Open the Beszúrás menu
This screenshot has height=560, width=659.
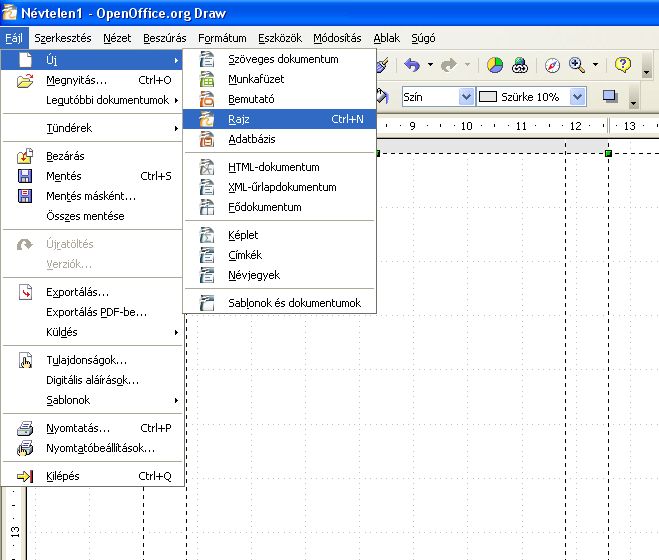point(164,38)
